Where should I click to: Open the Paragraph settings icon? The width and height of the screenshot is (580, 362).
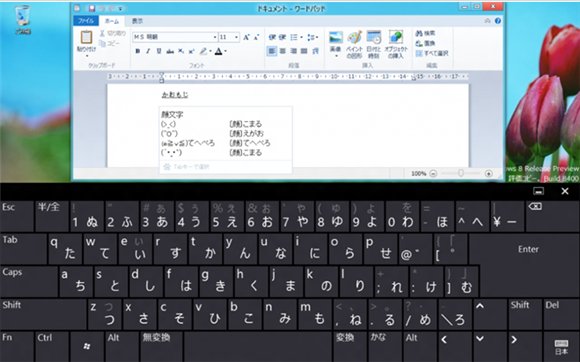[x=316, y=51]
